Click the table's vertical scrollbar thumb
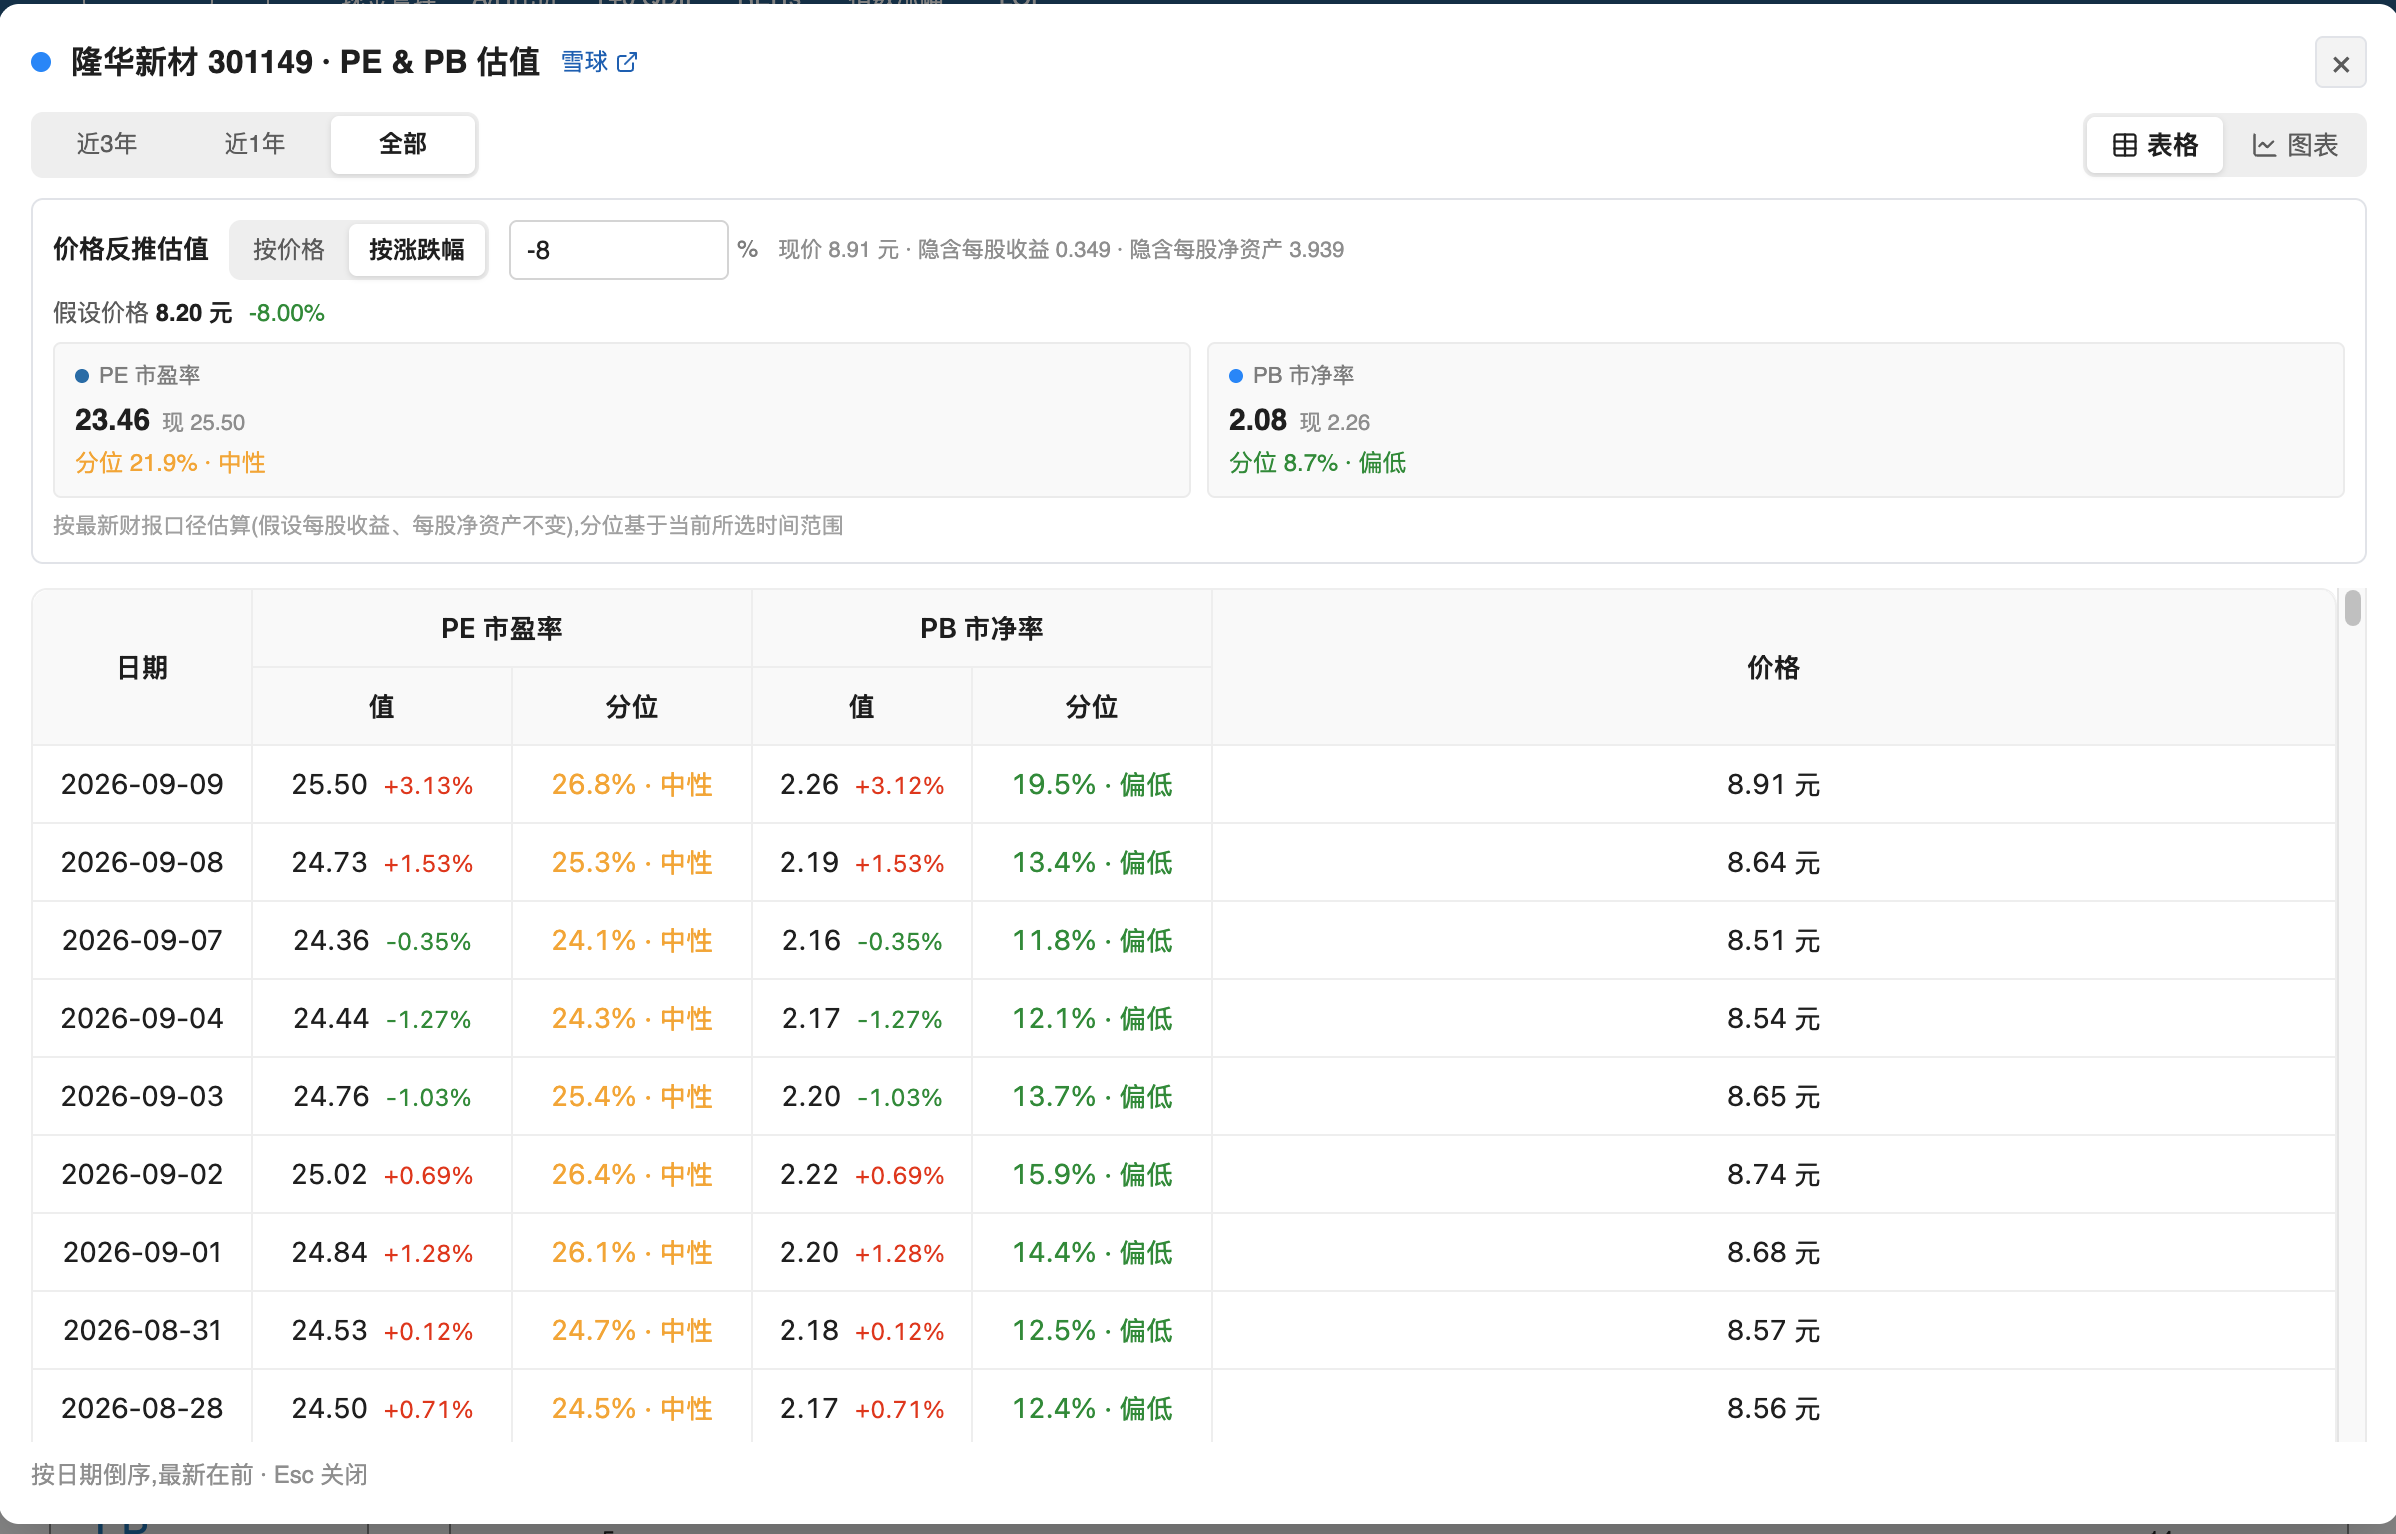Image resolution: width=2396 pixels, height=1534 pixels. [2353, 608]
